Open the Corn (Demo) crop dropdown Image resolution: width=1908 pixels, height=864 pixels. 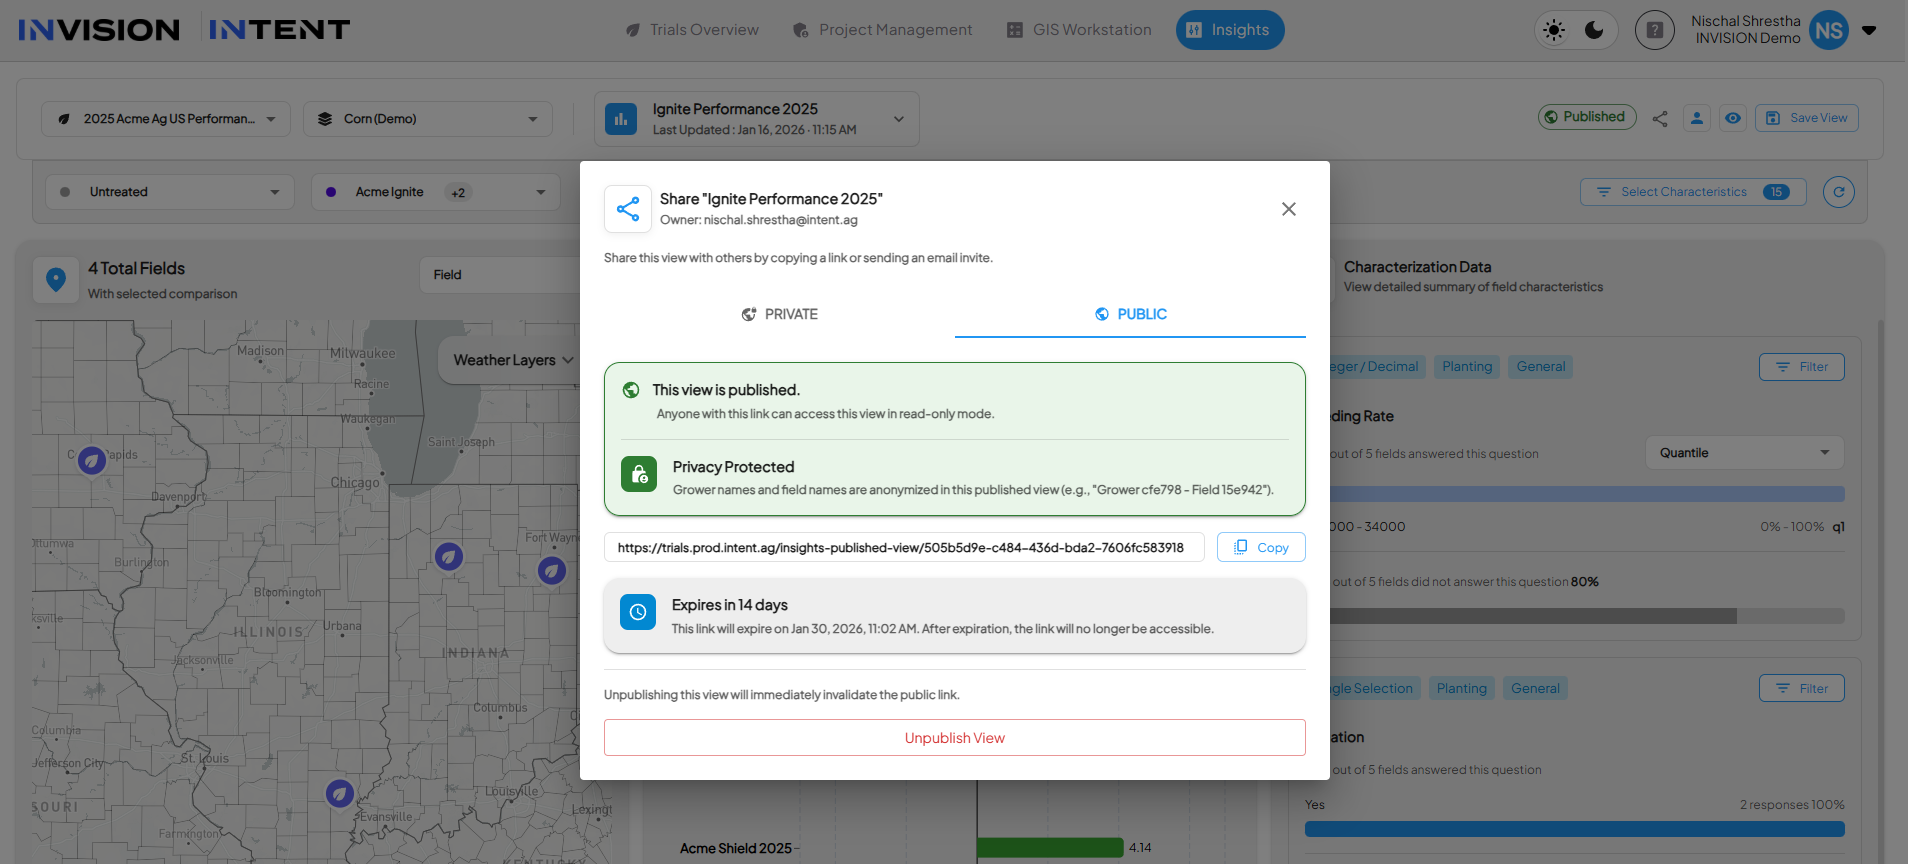[x=427, y=119]
